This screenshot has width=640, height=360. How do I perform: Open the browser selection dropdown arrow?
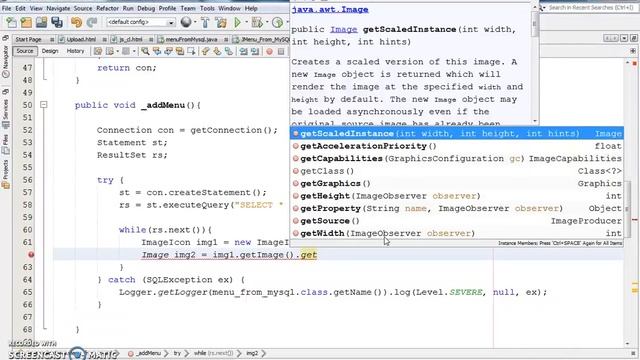tap(194, 22)
